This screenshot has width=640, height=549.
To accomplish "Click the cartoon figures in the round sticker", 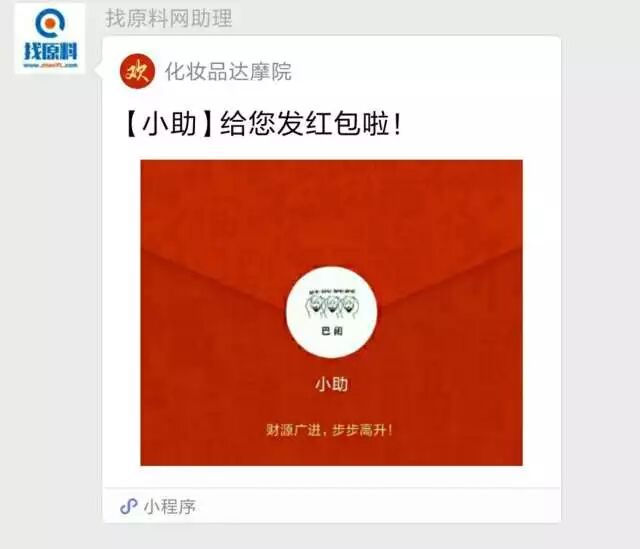I will [331, 304].
